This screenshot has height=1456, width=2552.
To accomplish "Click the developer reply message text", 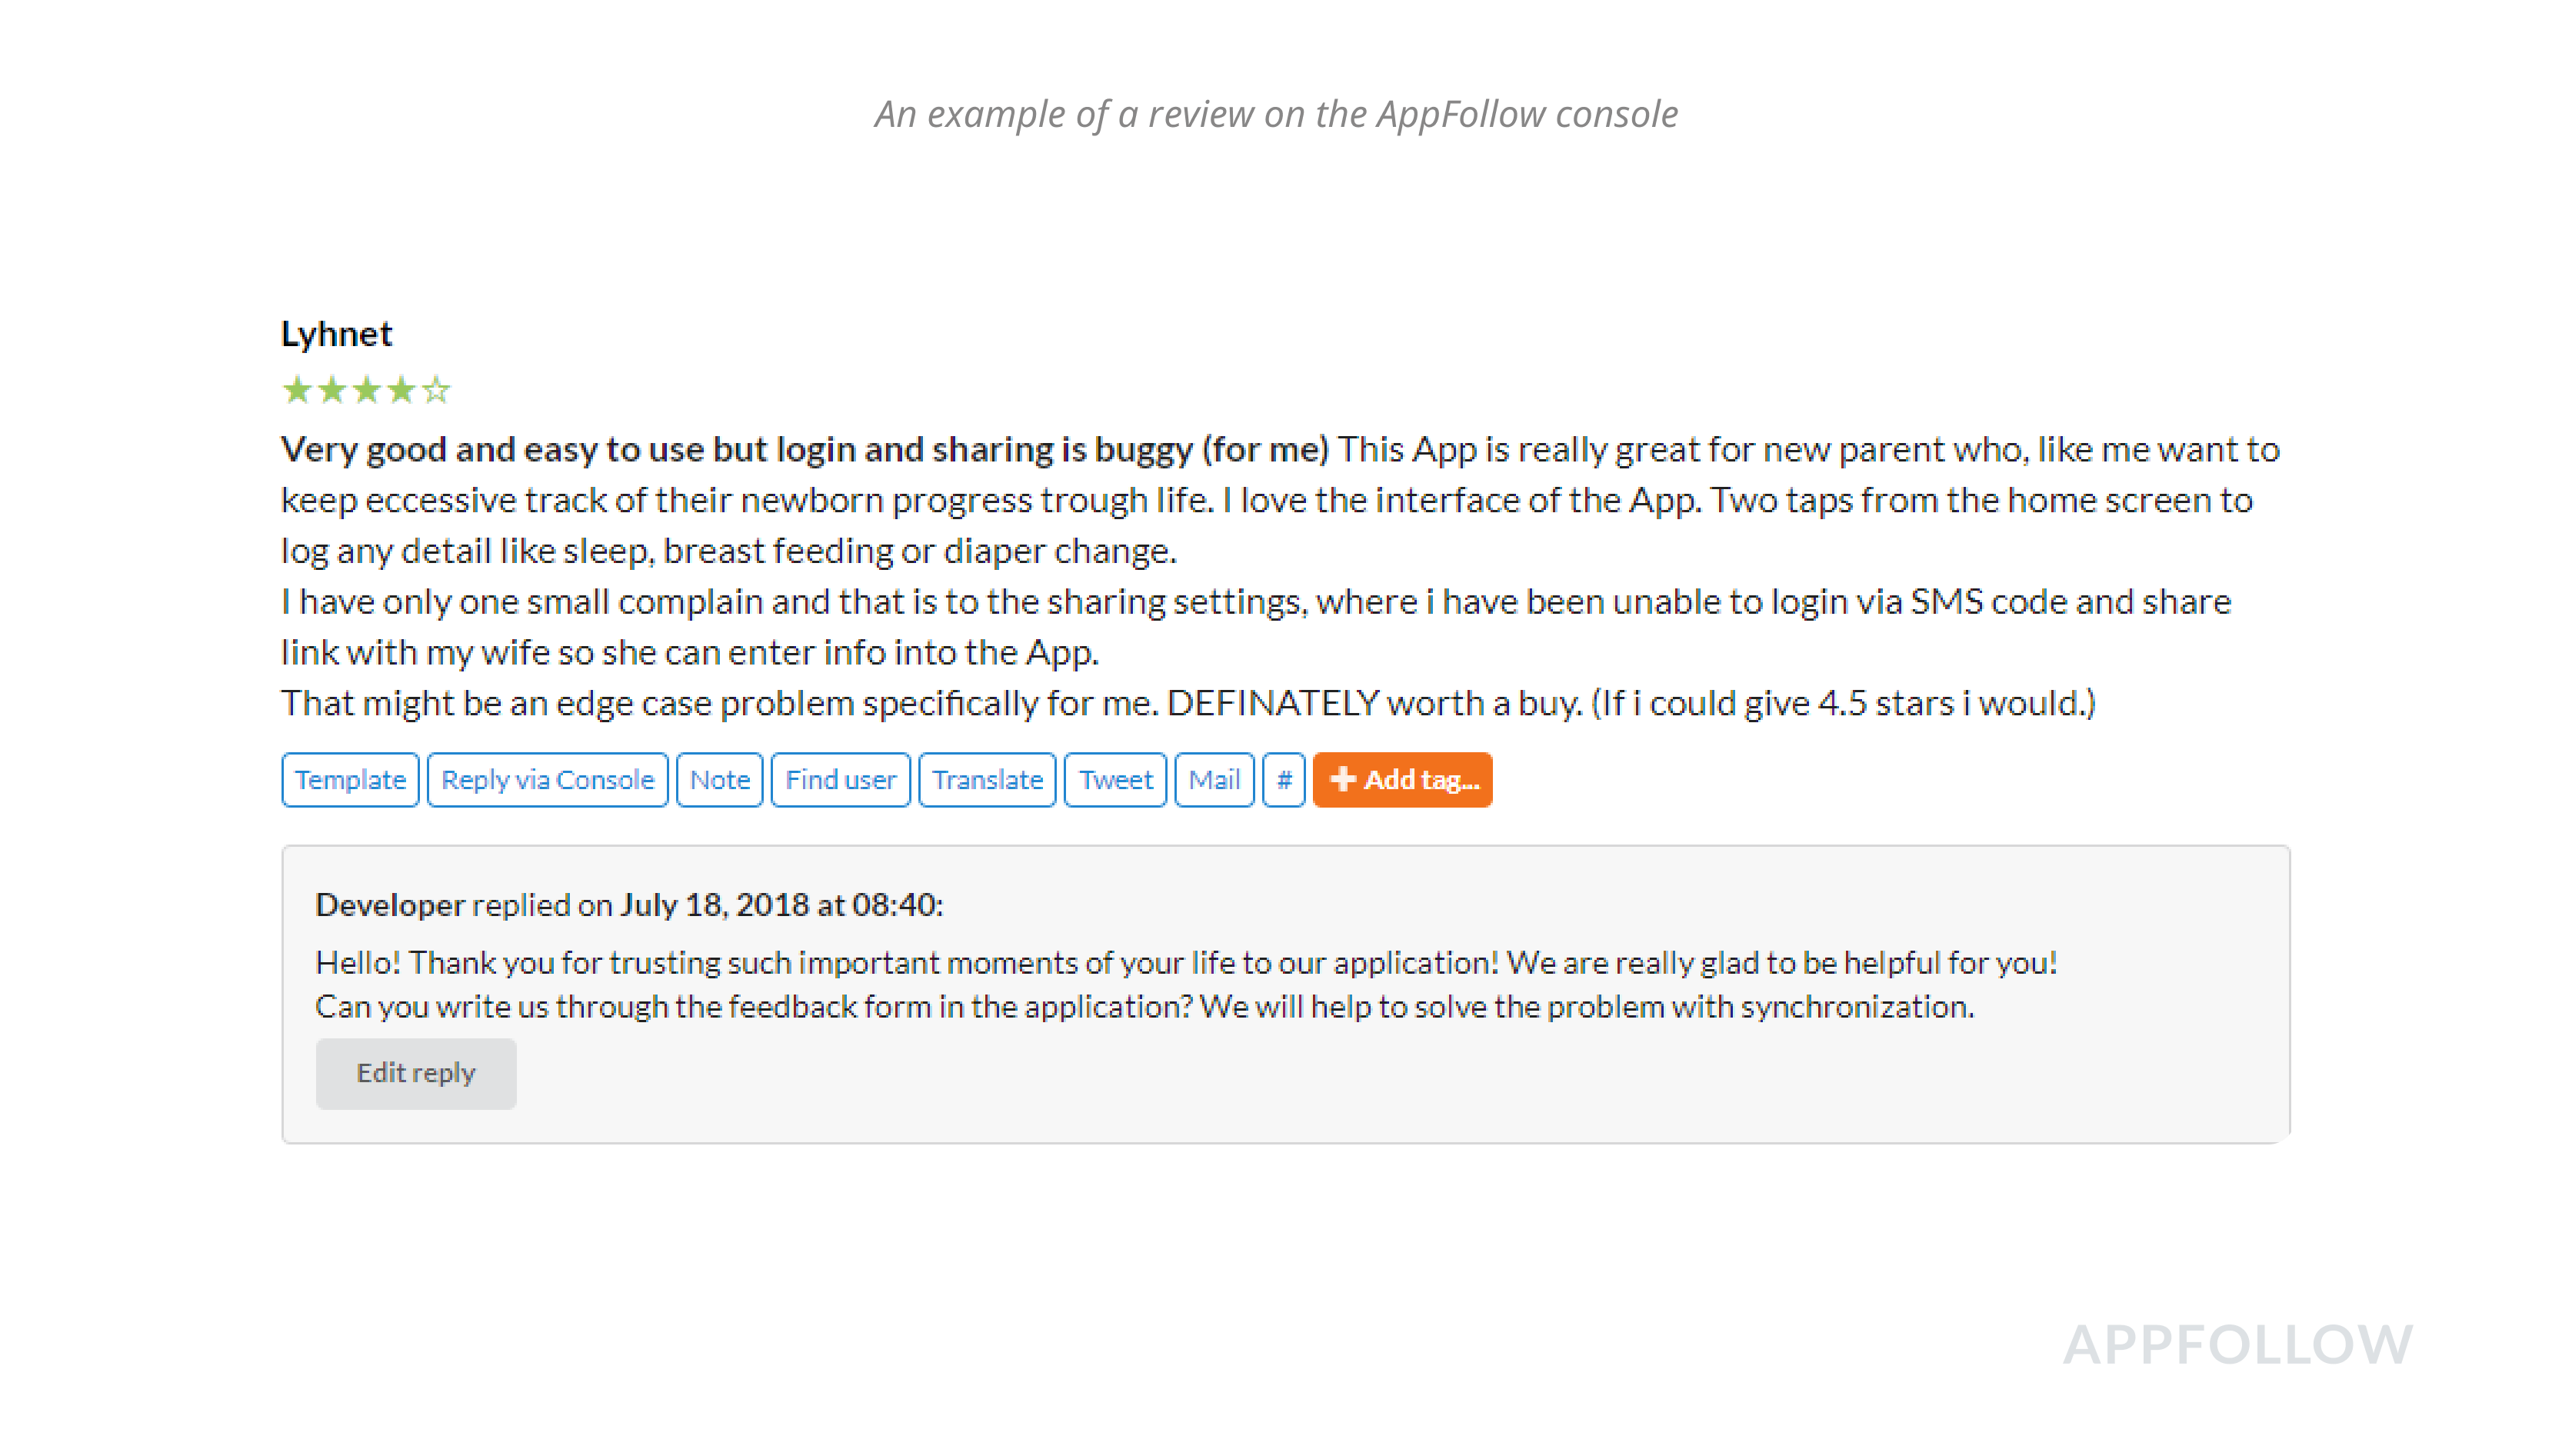I will pyautogui.click(x=1145, y=985).
